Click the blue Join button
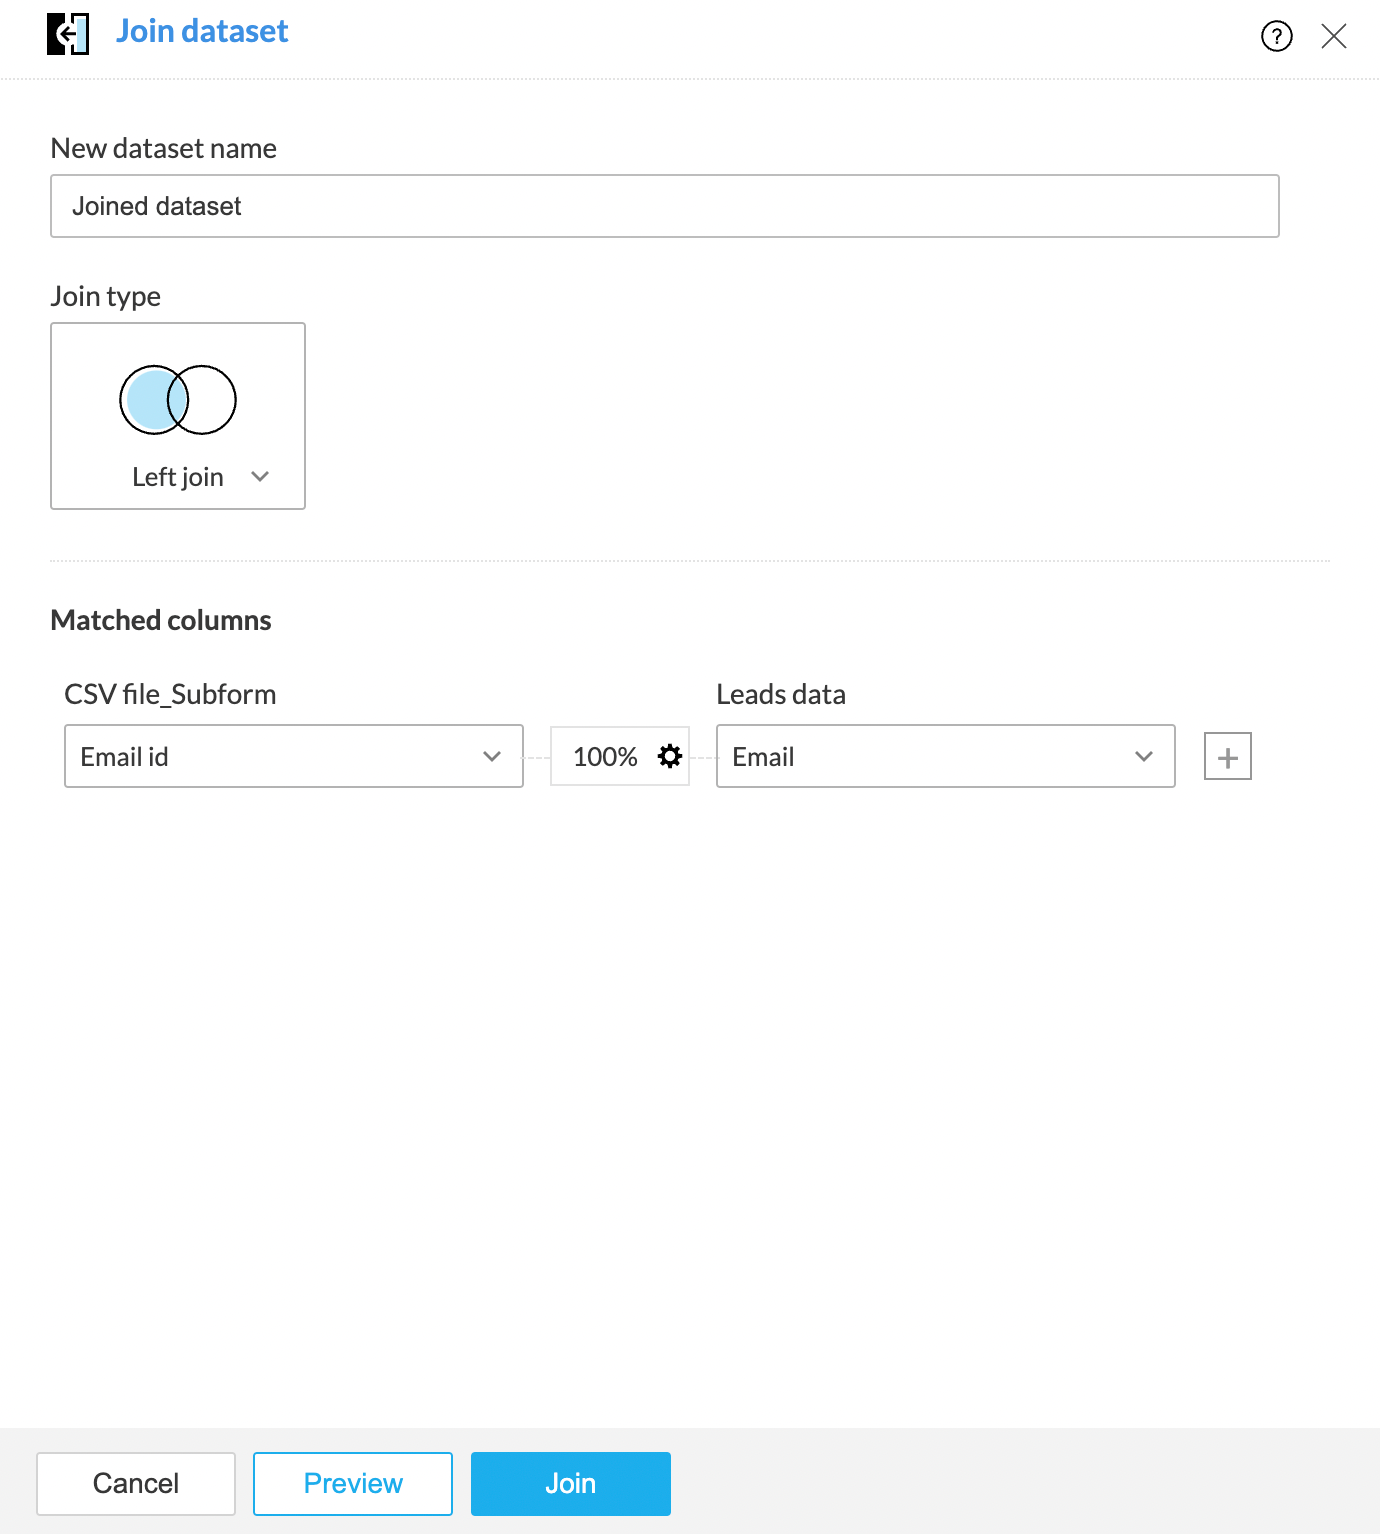 pos(571,1483)
